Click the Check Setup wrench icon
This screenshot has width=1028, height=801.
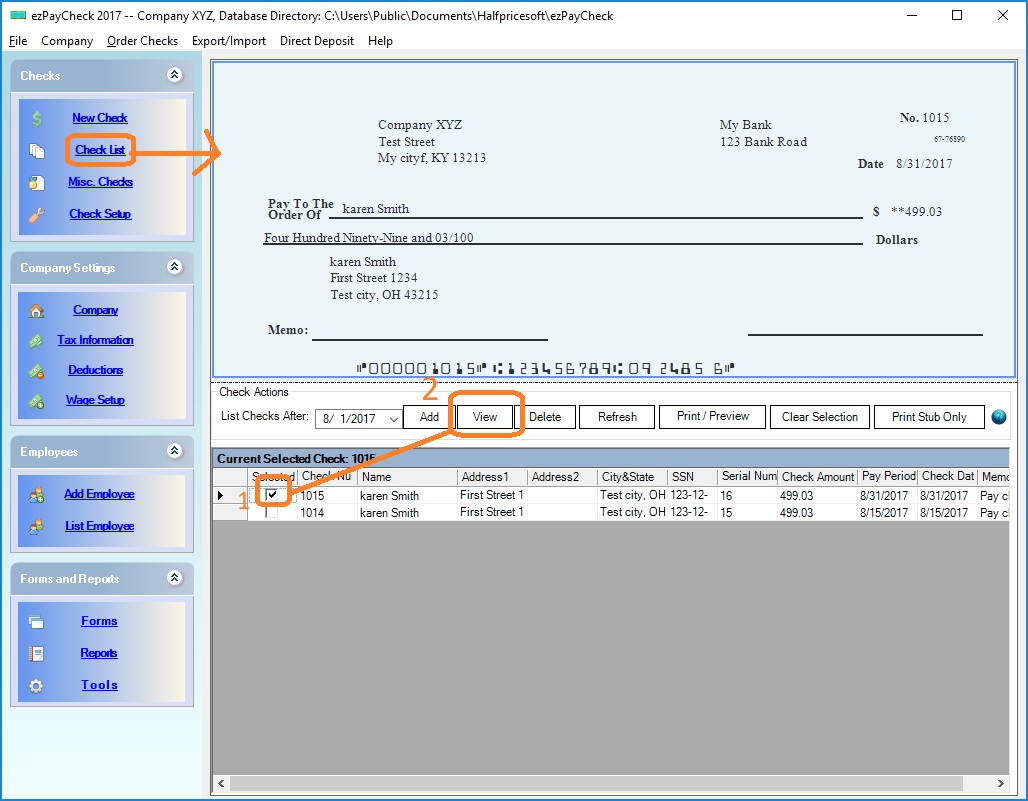coord(37,214)
